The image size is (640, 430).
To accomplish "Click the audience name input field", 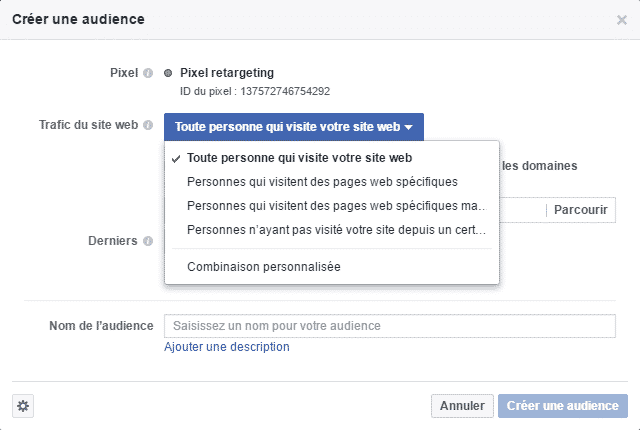I will click(390, 326).
